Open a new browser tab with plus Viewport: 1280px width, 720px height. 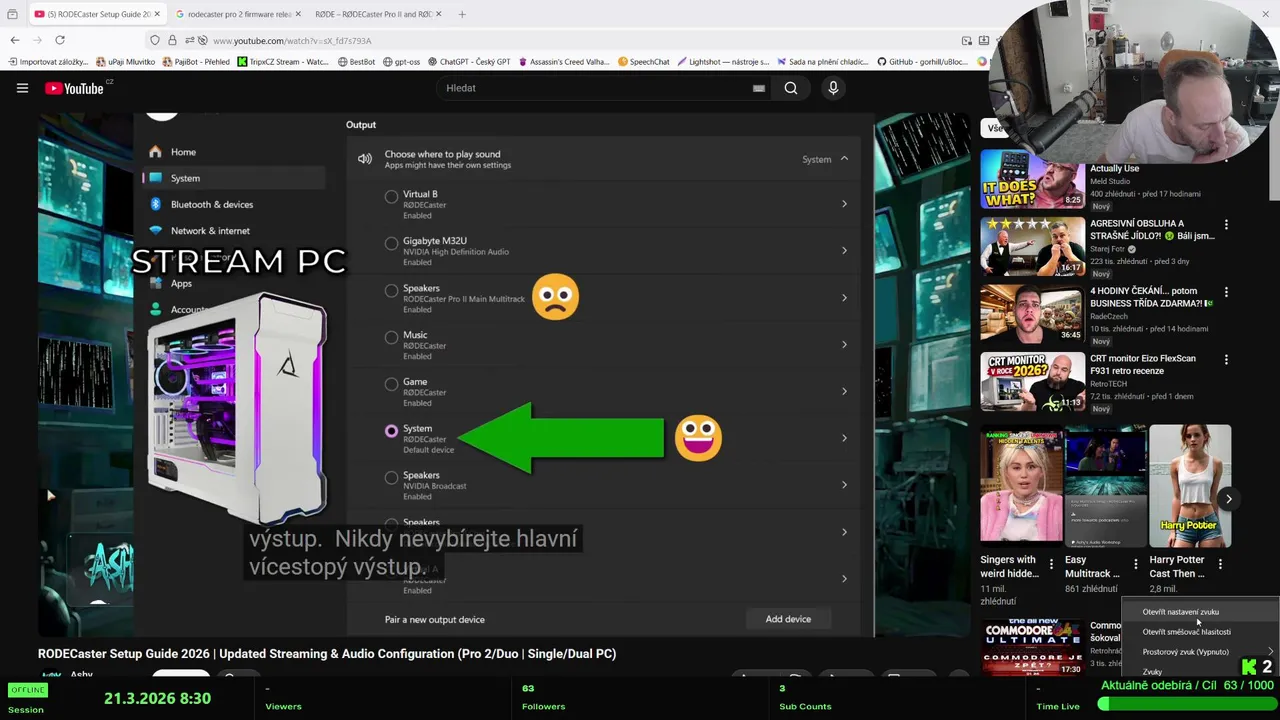[x=462, y=14]
